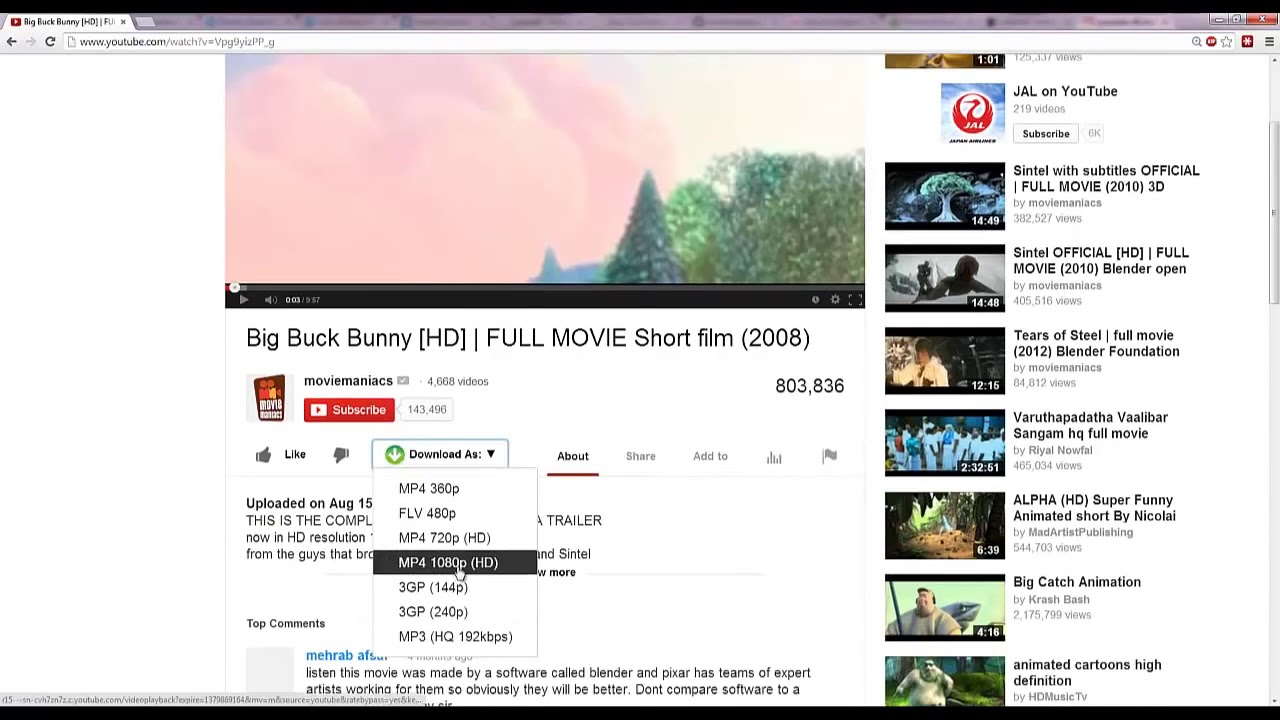
Task: Open Sintel OFFICIAL [HD] Blender open video thumbnail
Action: pos(945,278)
